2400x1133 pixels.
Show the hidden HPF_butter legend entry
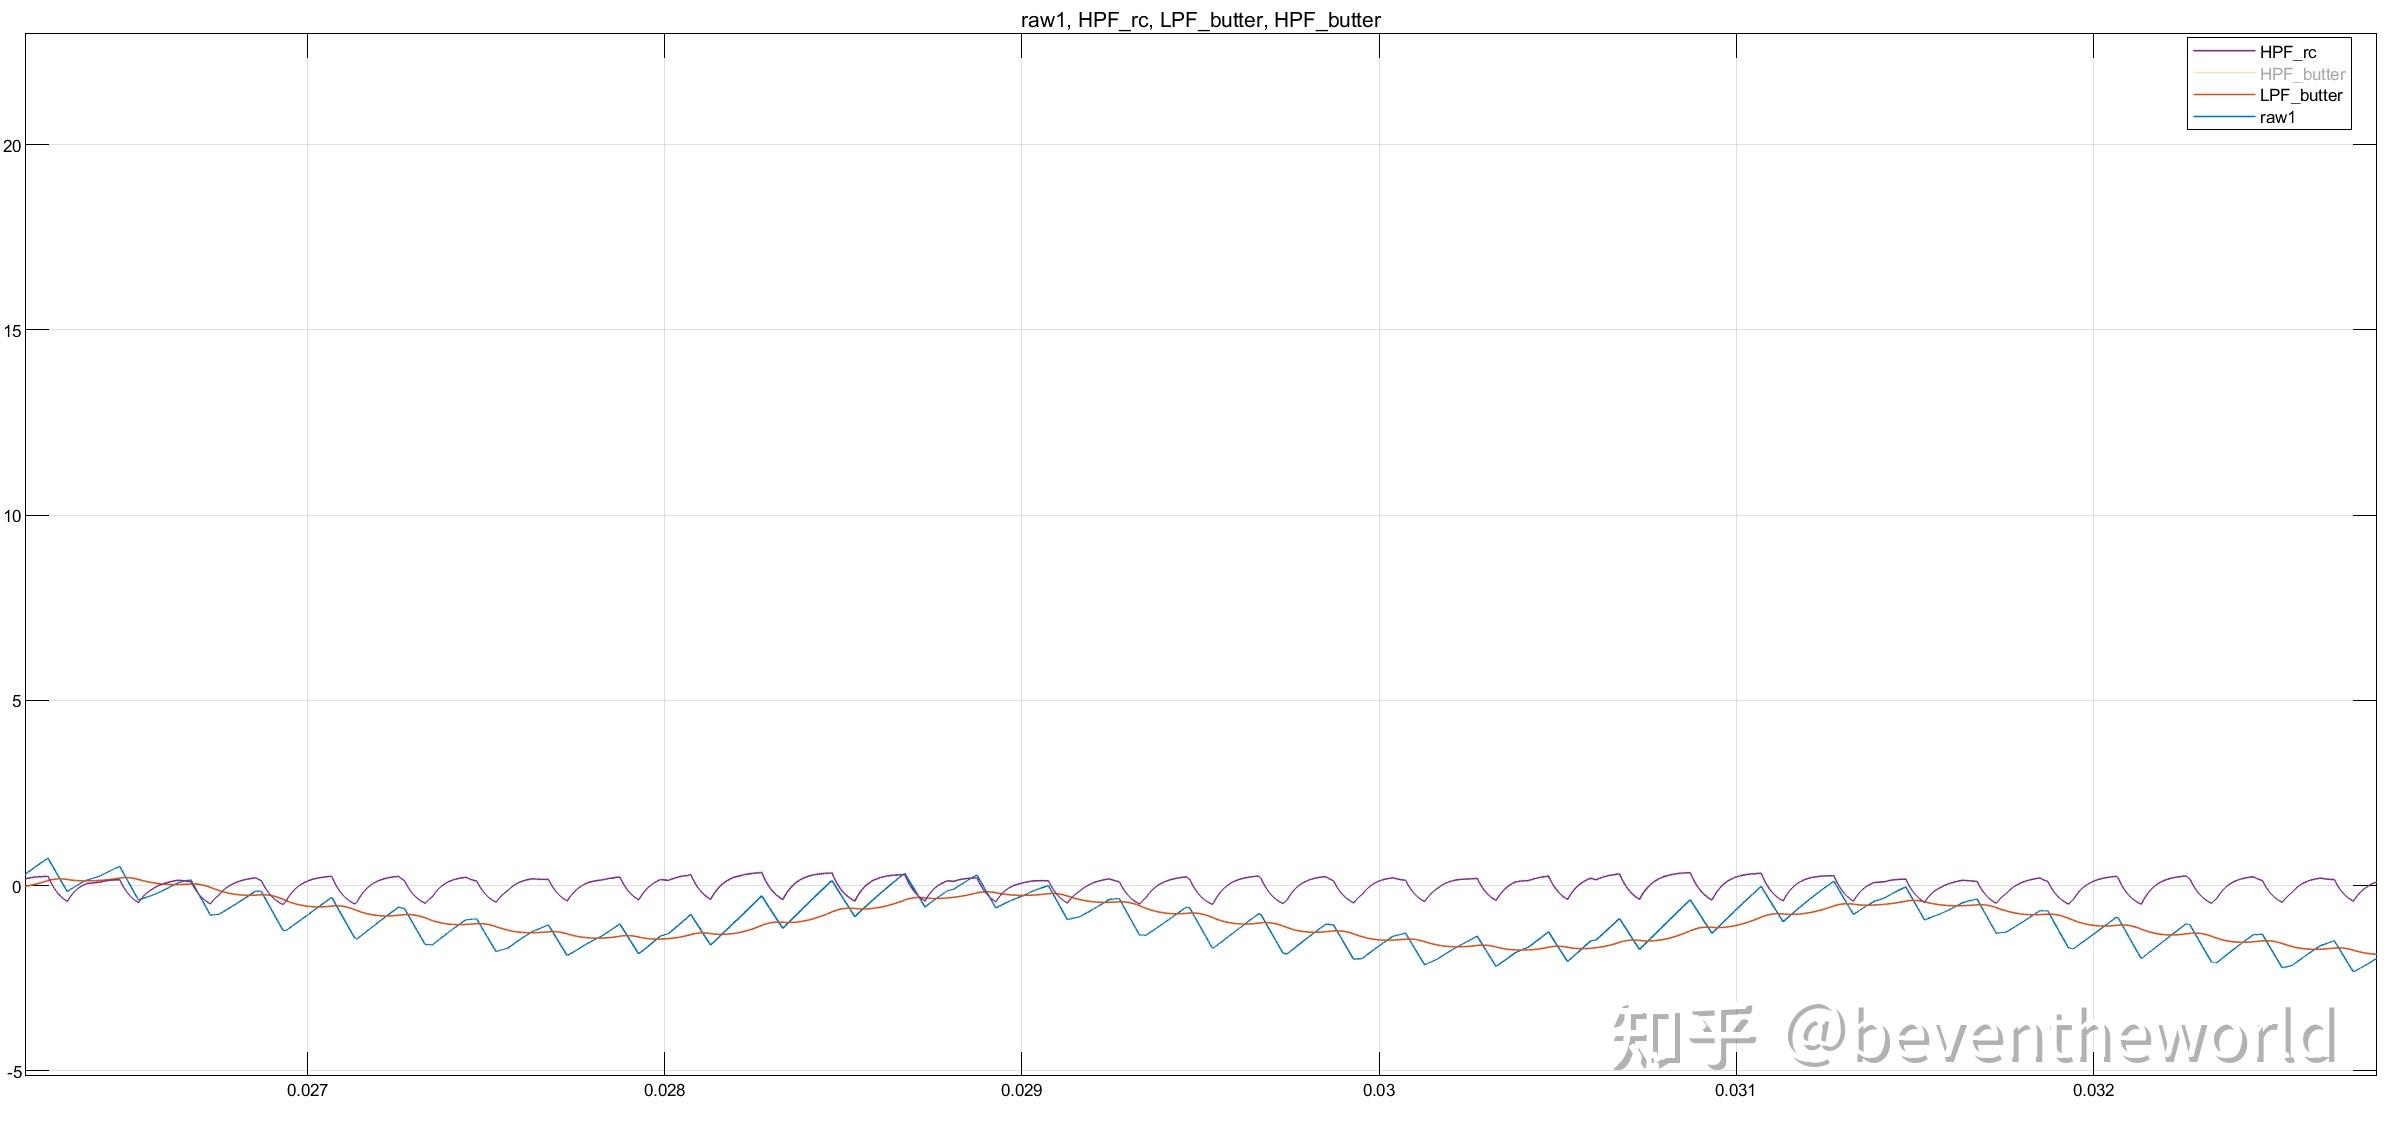[x=2302, y=74]
